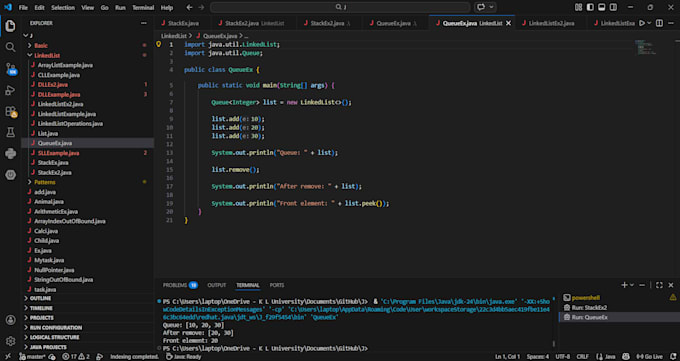Image resolution: width=680 pixels, height=361 pixels.
Task: Customize layout from title bar icon
Action: click(579, 7)
